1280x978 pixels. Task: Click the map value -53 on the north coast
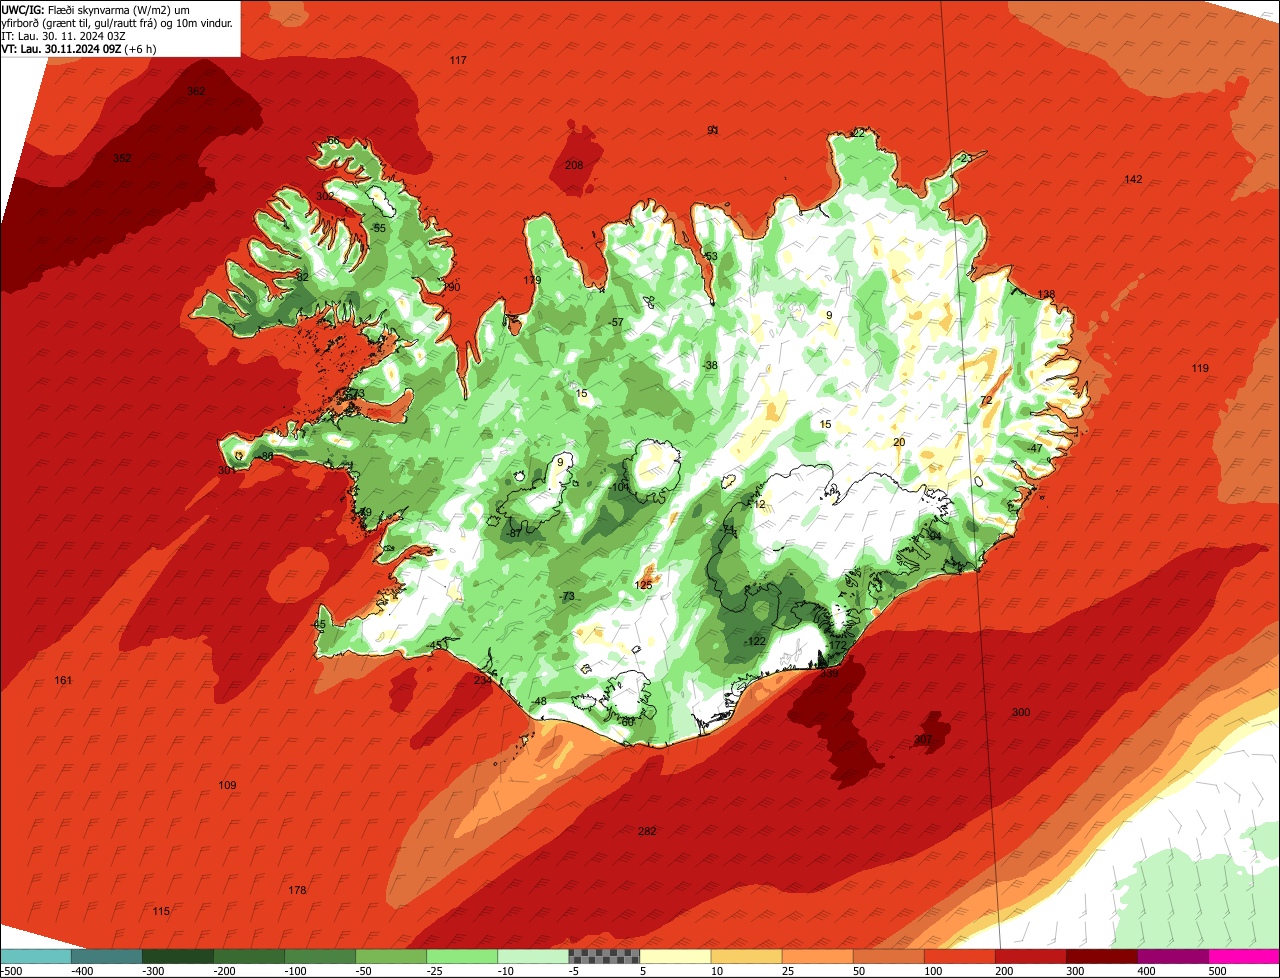pyautogui.click(x=711, y=256)
